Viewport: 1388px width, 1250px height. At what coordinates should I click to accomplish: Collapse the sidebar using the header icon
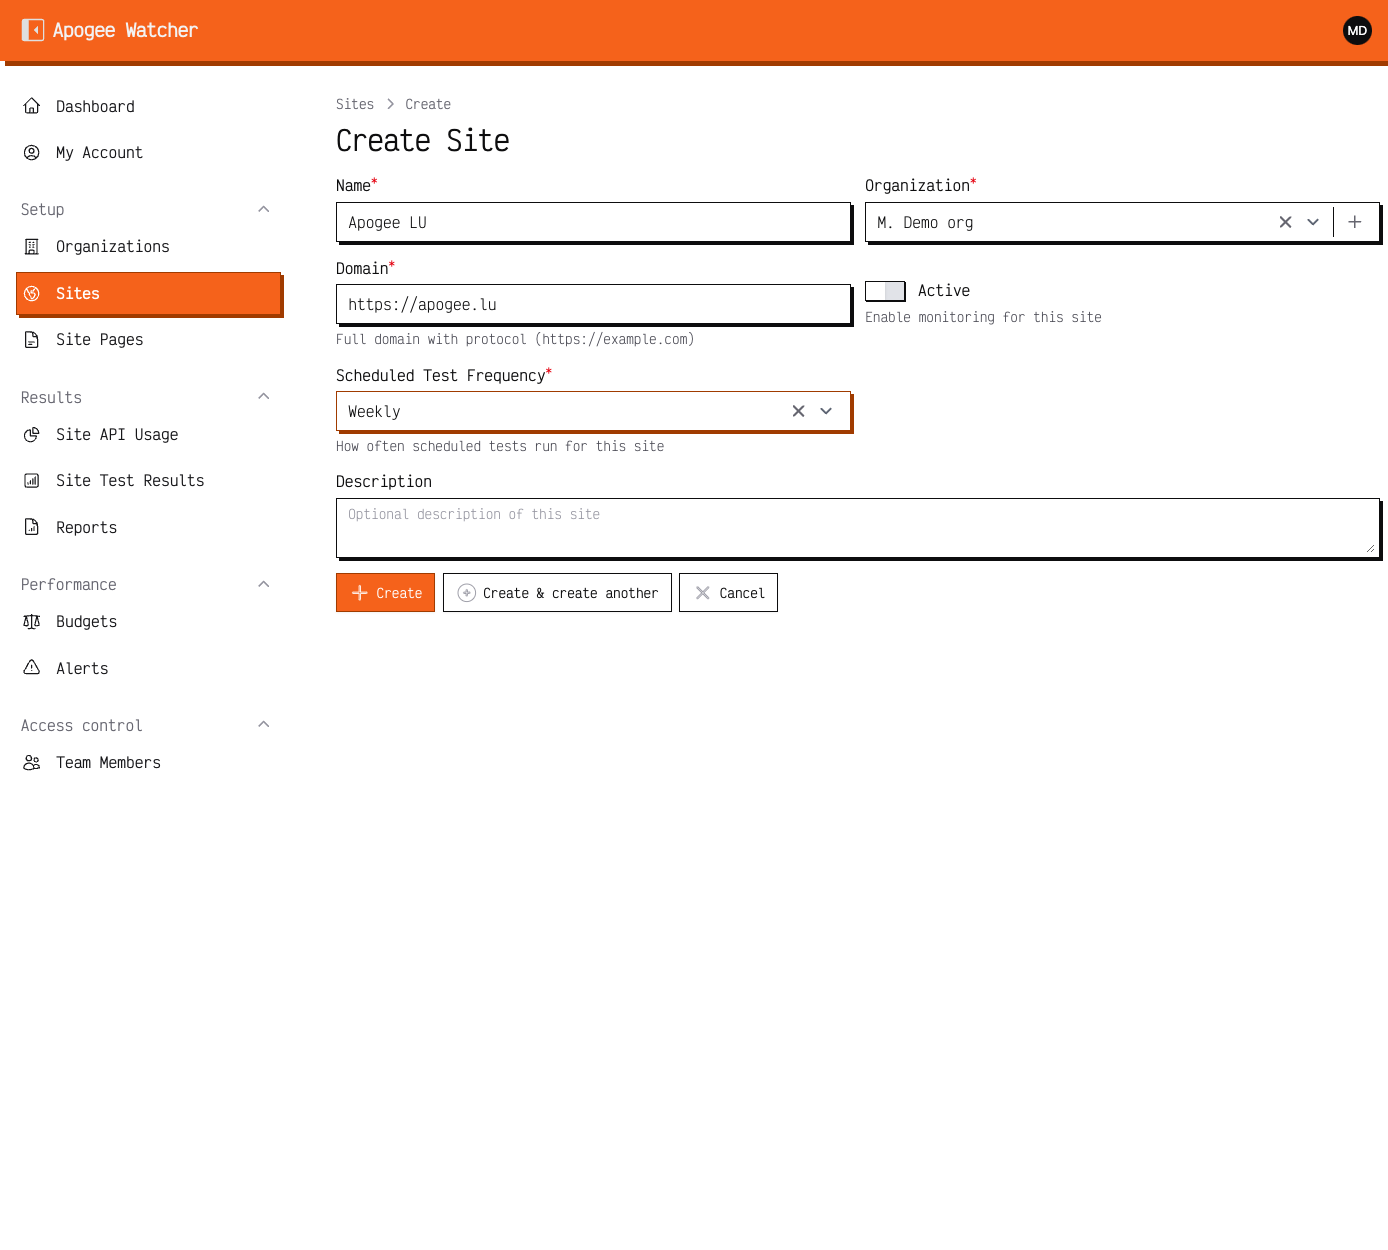click(33, 30)
